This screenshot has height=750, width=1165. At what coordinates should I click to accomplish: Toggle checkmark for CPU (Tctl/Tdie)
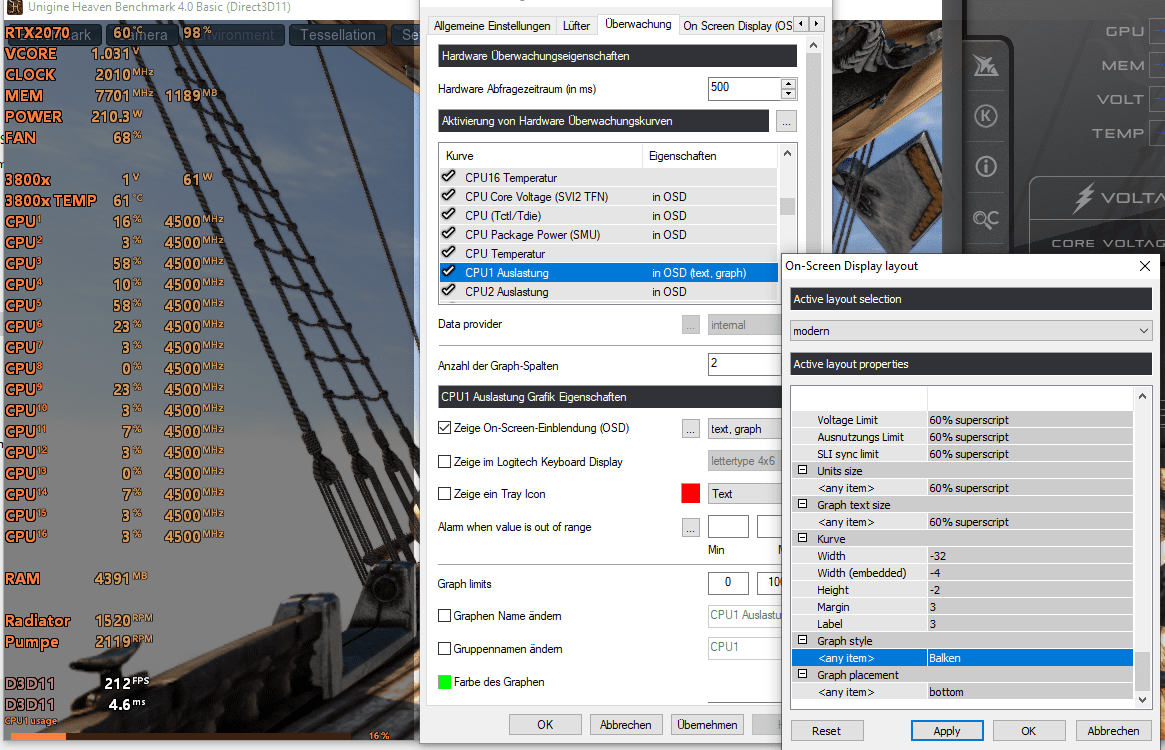pos(449,215)
